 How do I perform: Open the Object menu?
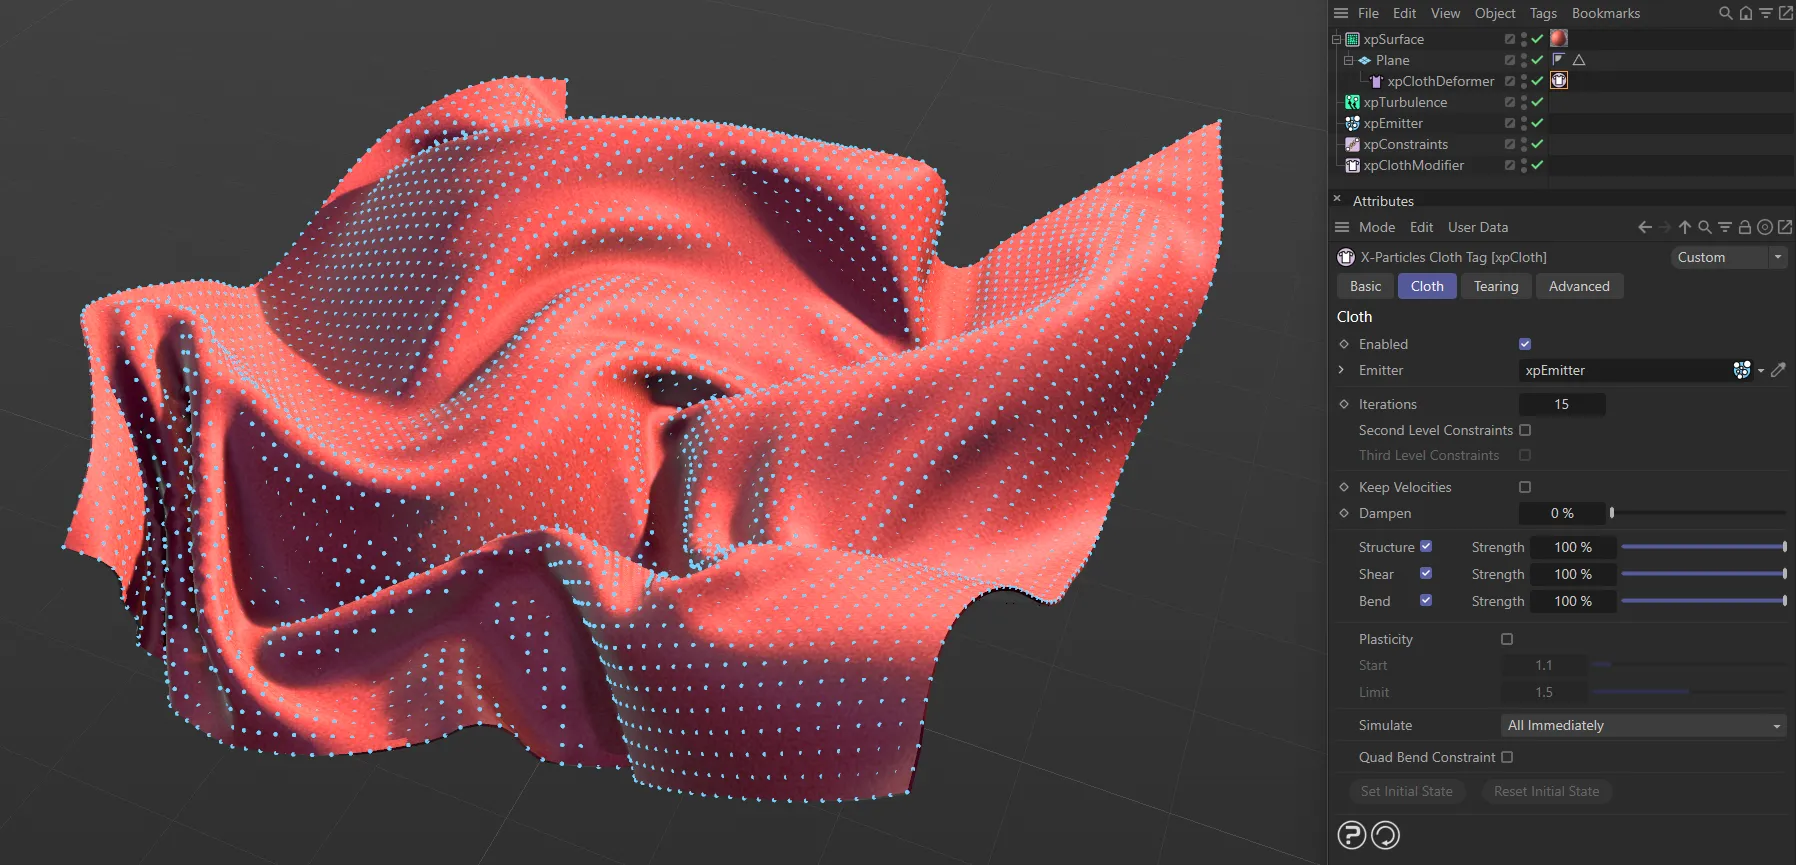tap(1495, 13)
